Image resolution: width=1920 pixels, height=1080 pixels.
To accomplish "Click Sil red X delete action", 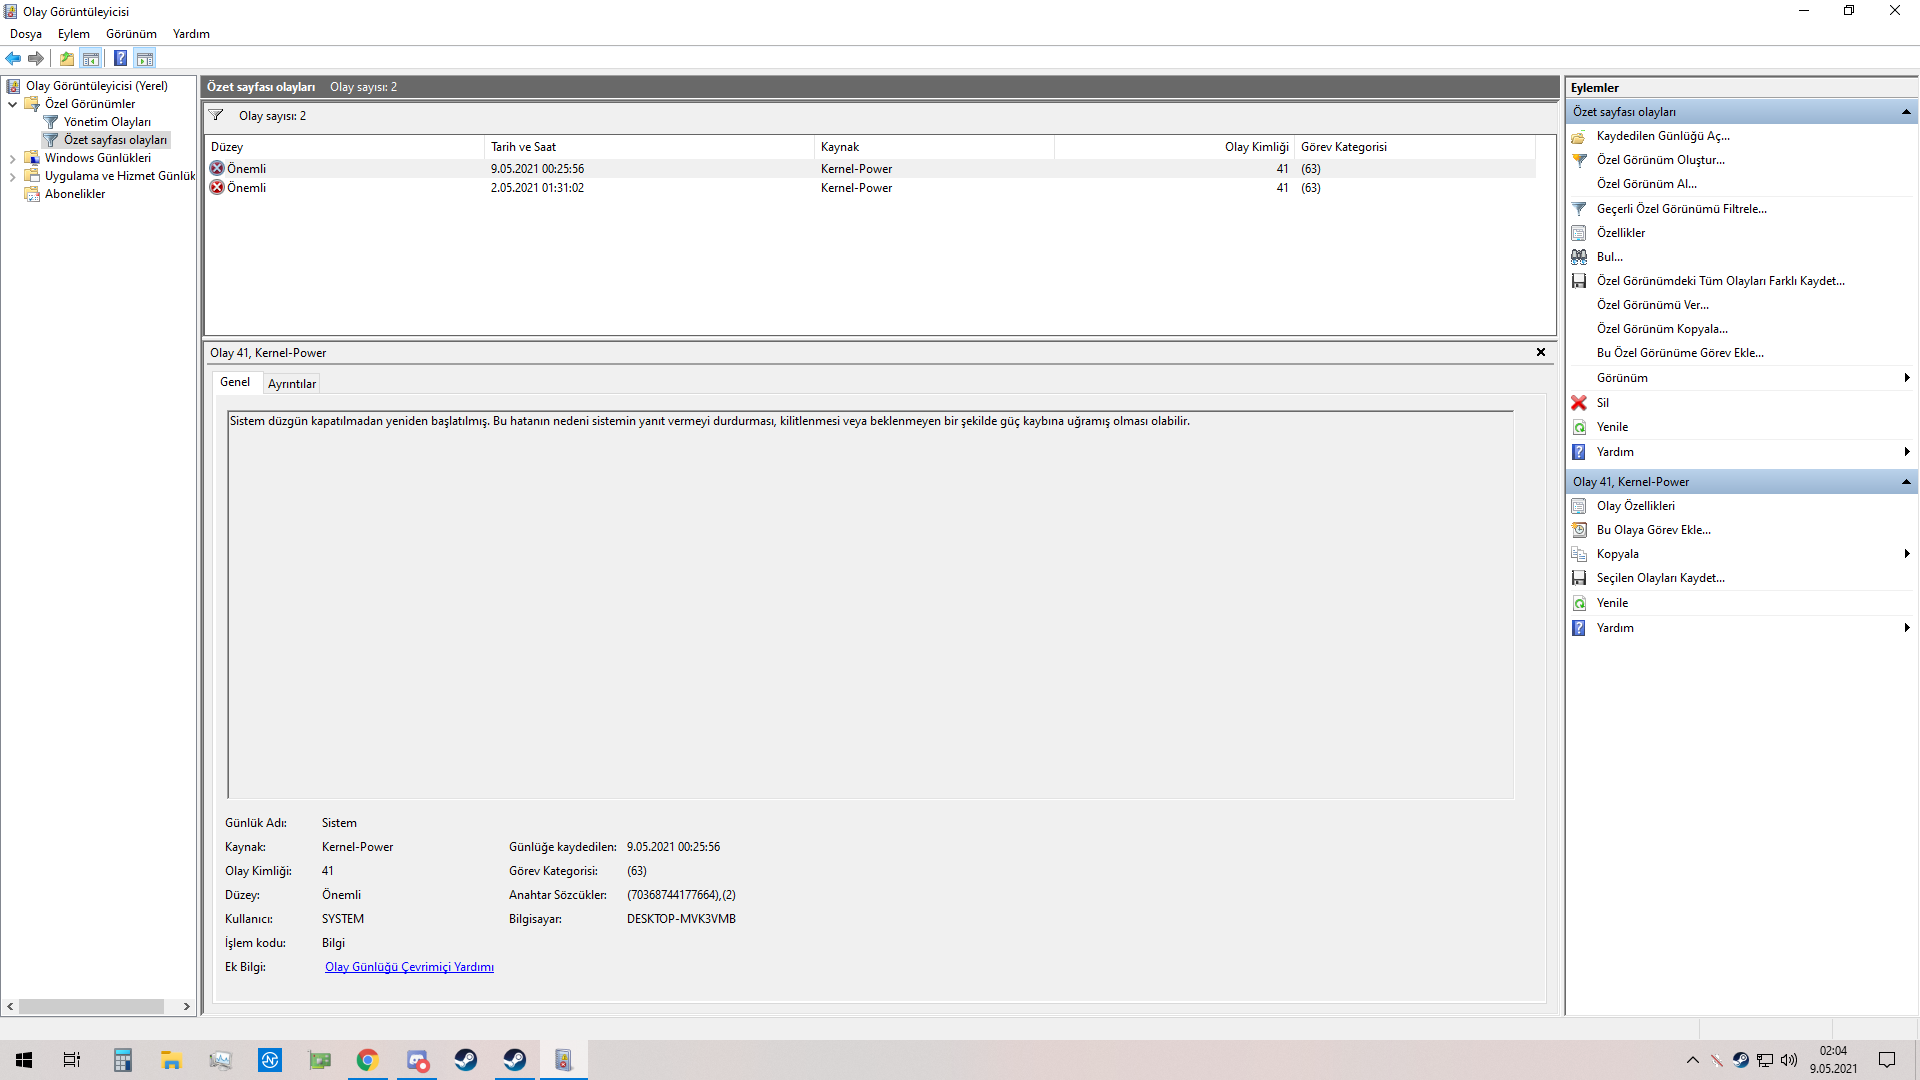I will 1602,403.
